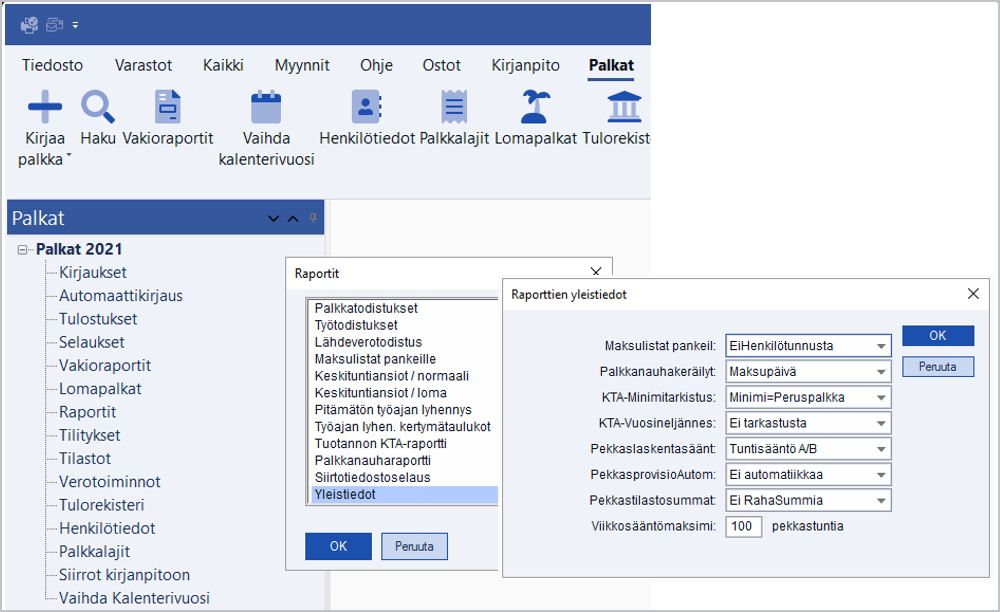Open the Tiedosto menu tab

point(52,66)
